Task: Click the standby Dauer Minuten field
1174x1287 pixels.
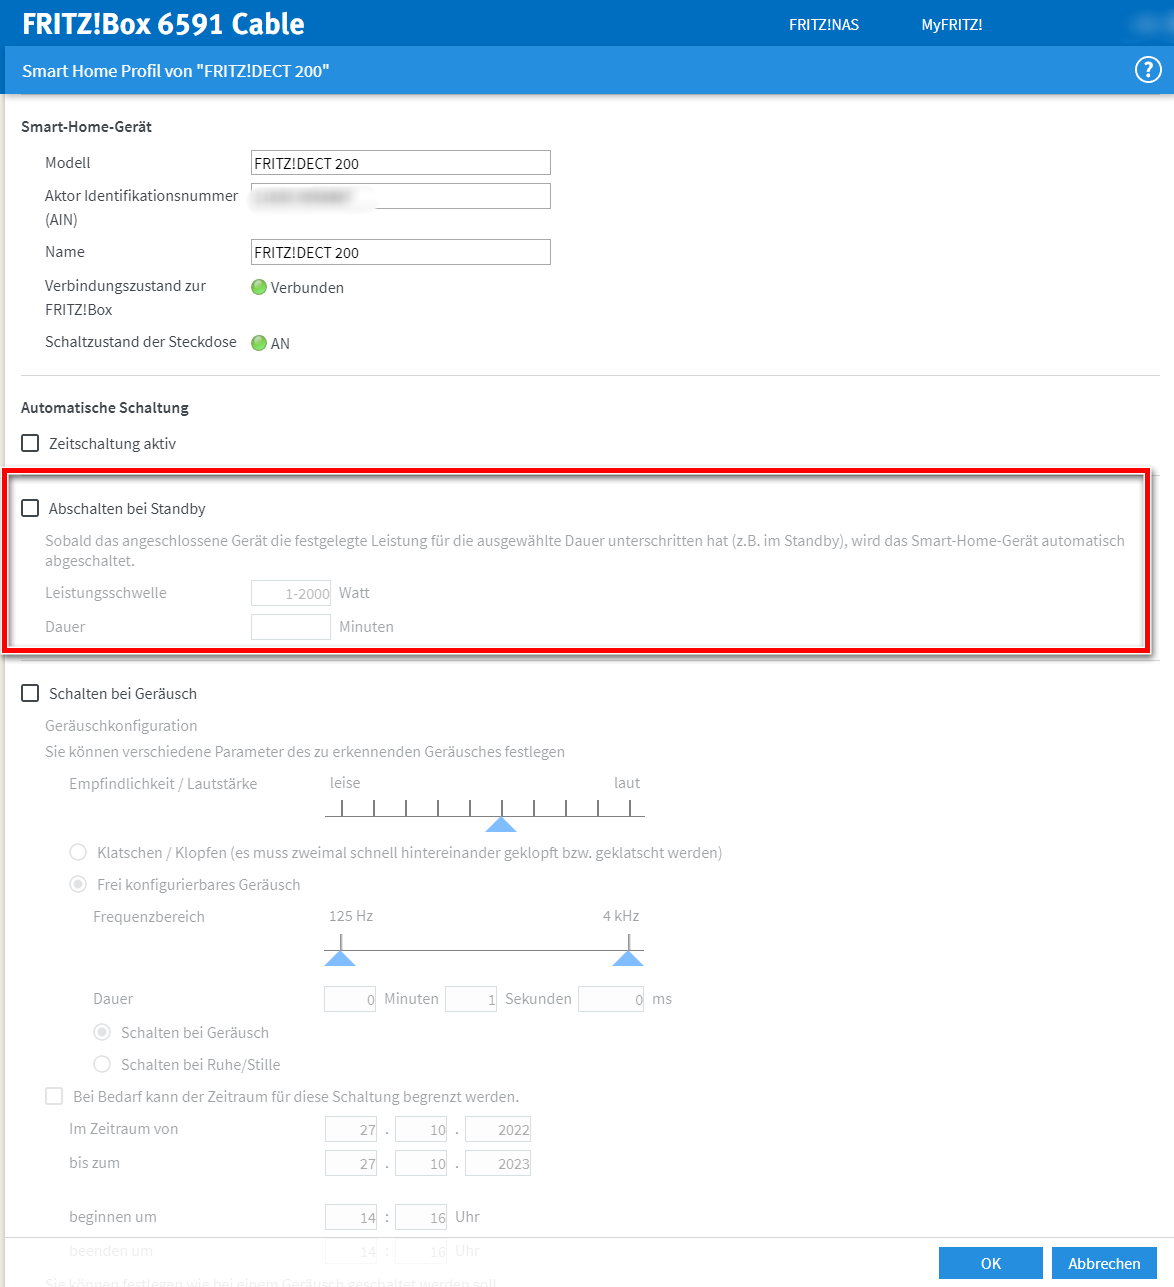Action: point(291,627)
